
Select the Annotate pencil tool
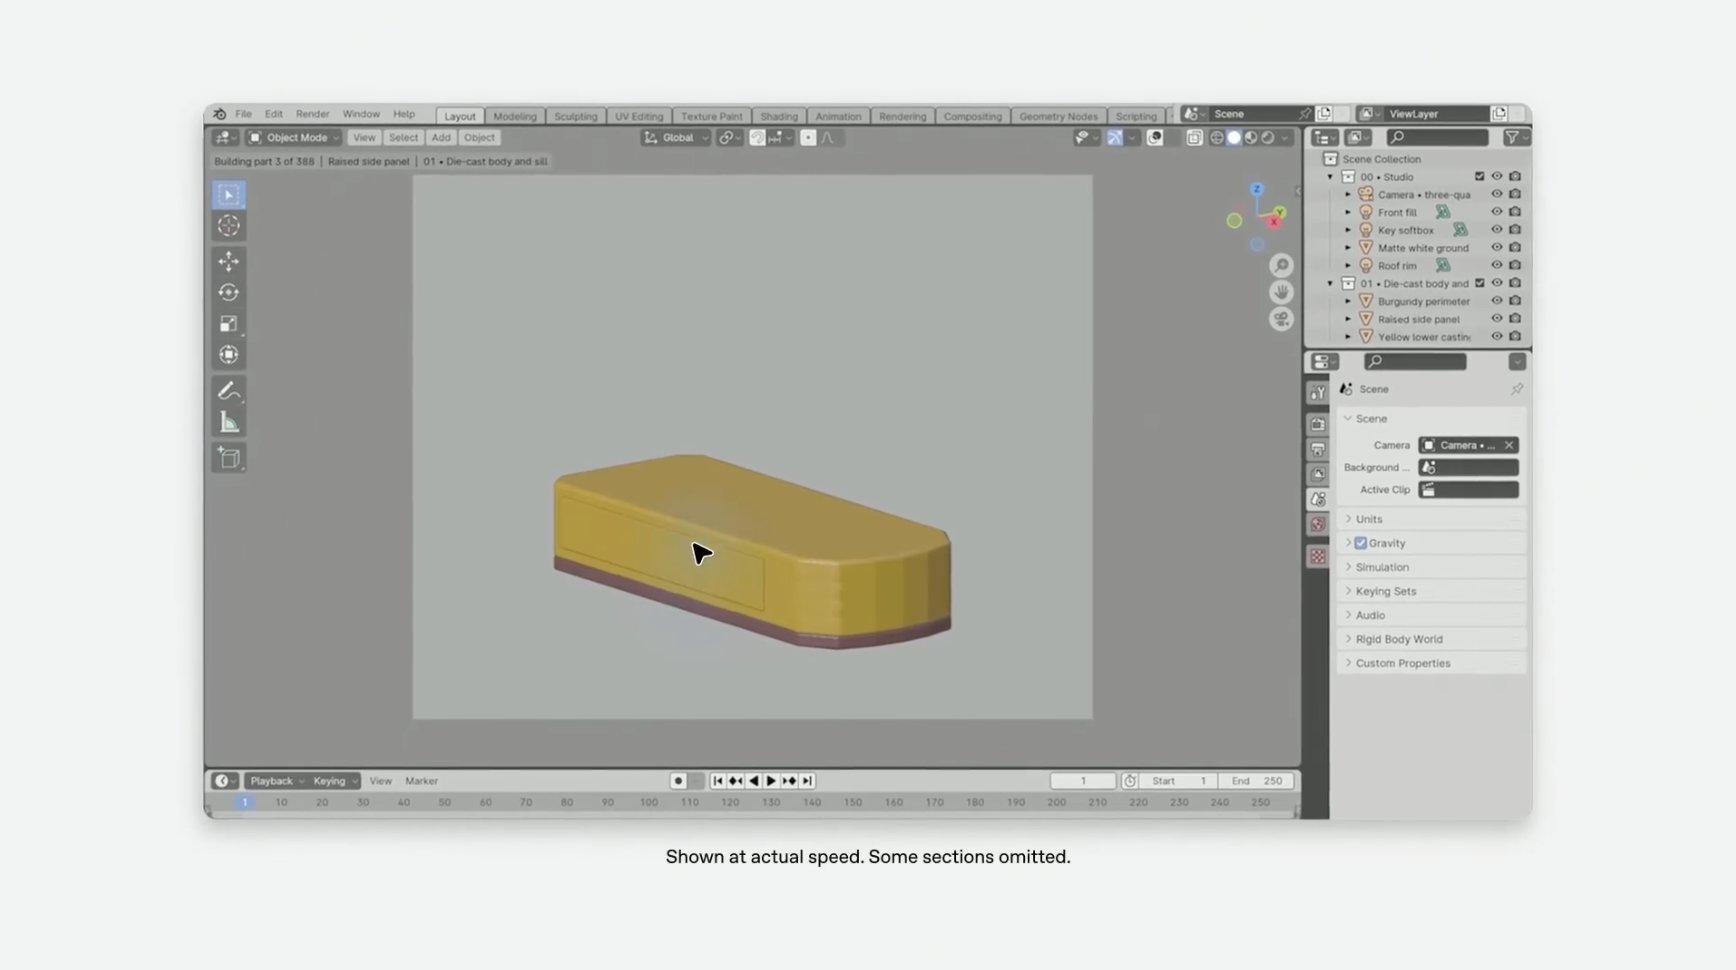point(229,390)
